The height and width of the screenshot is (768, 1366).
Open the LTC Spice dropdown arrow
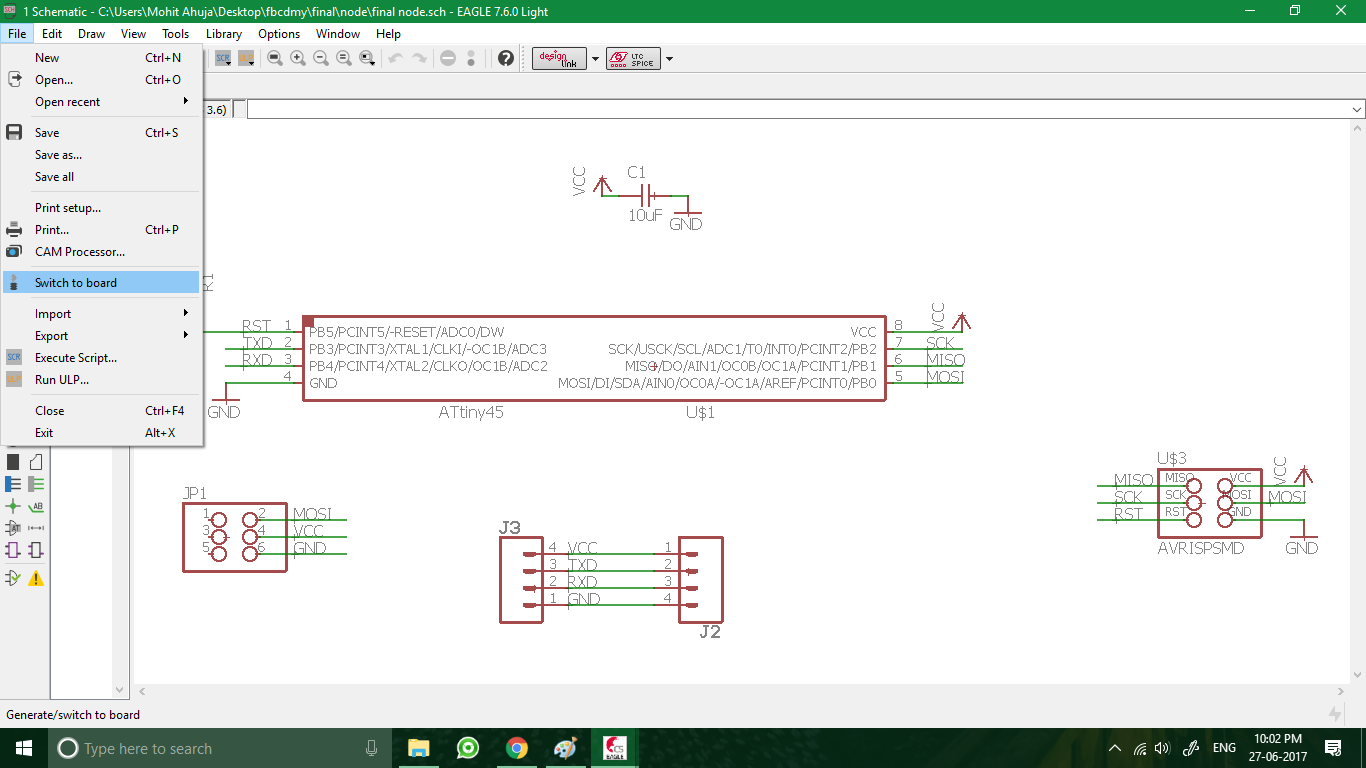tap(669, 58)
